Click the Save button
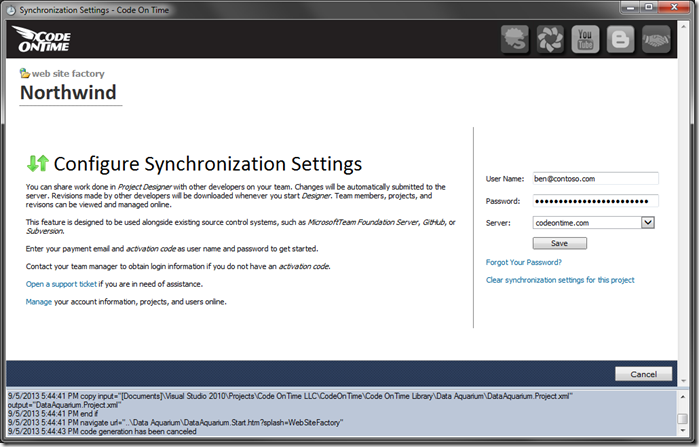This screenshot has width=699, height=447. 559,243
